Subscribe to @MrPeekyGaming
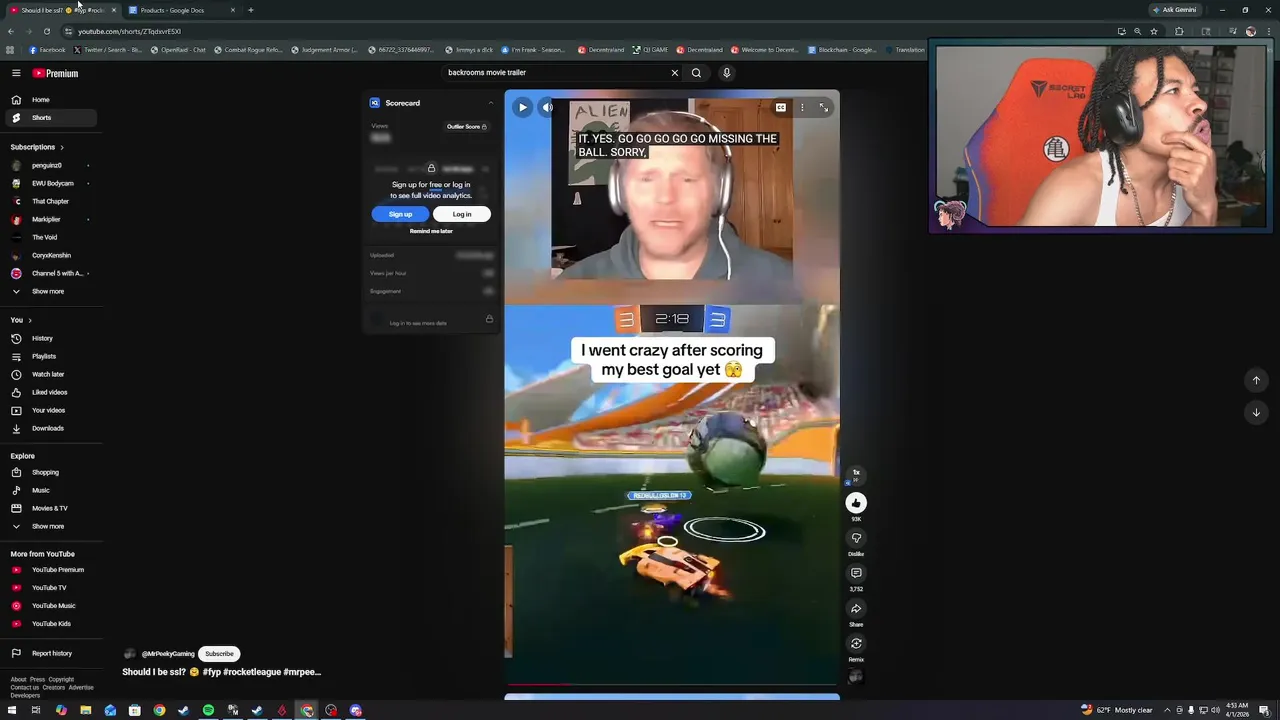The width and height of the screenshot is (1280, 720). tap(219, 654)
